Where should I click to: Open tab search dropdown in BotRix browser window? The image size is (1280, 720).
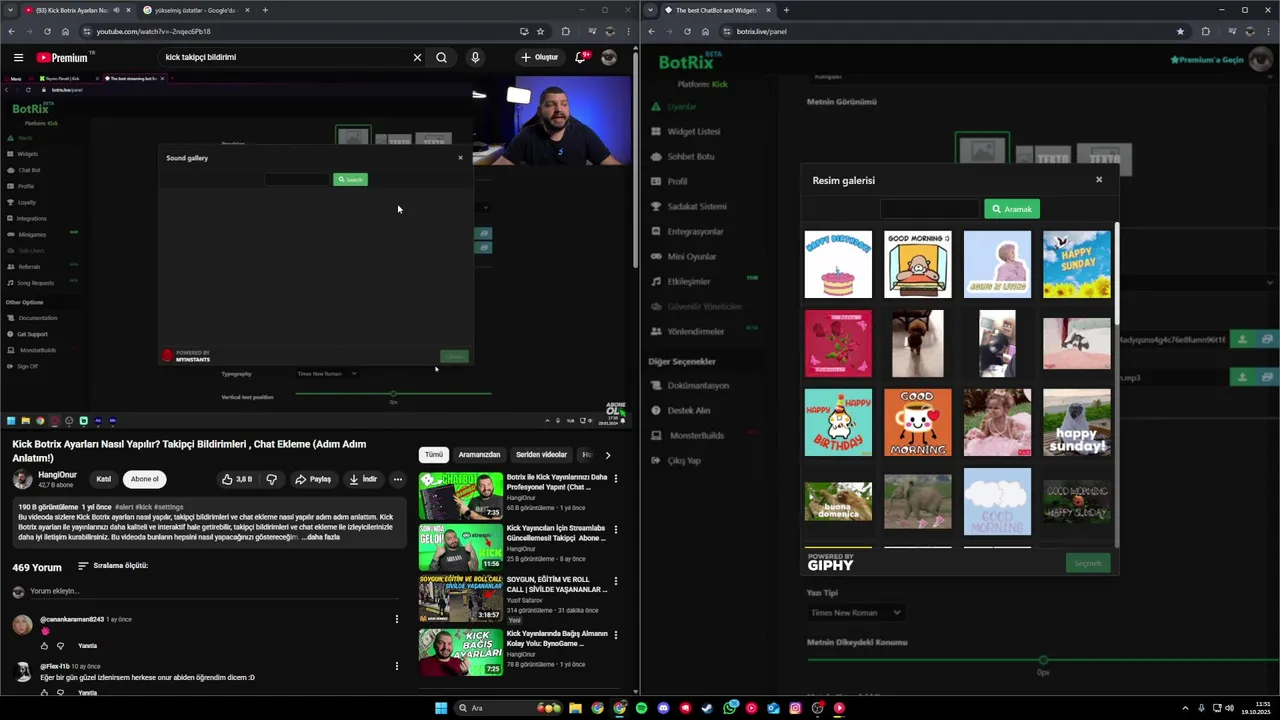[x=651, y=10]
